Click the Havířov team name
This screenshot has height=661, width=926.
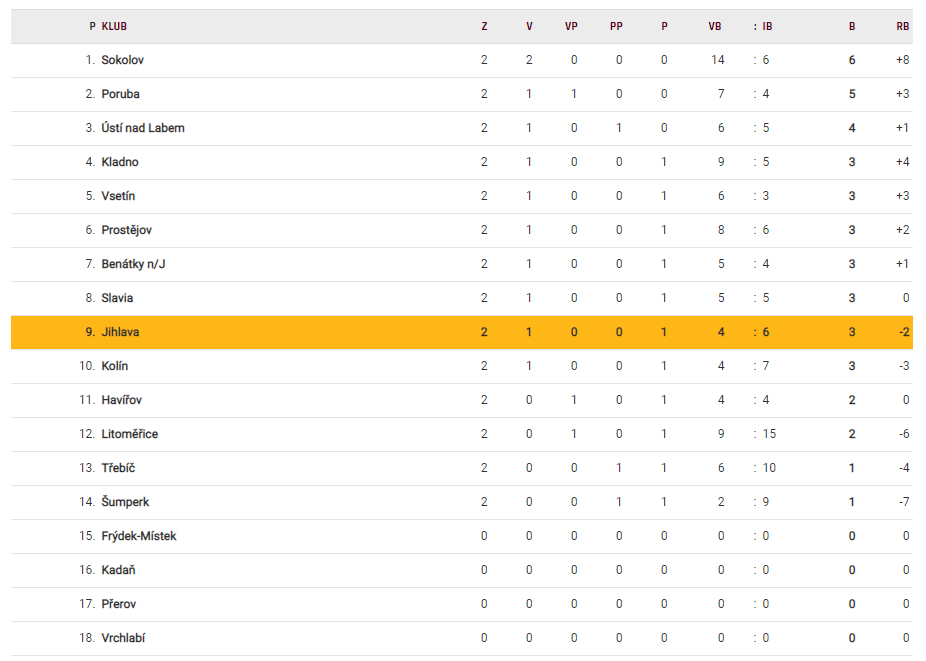(122, 400)
